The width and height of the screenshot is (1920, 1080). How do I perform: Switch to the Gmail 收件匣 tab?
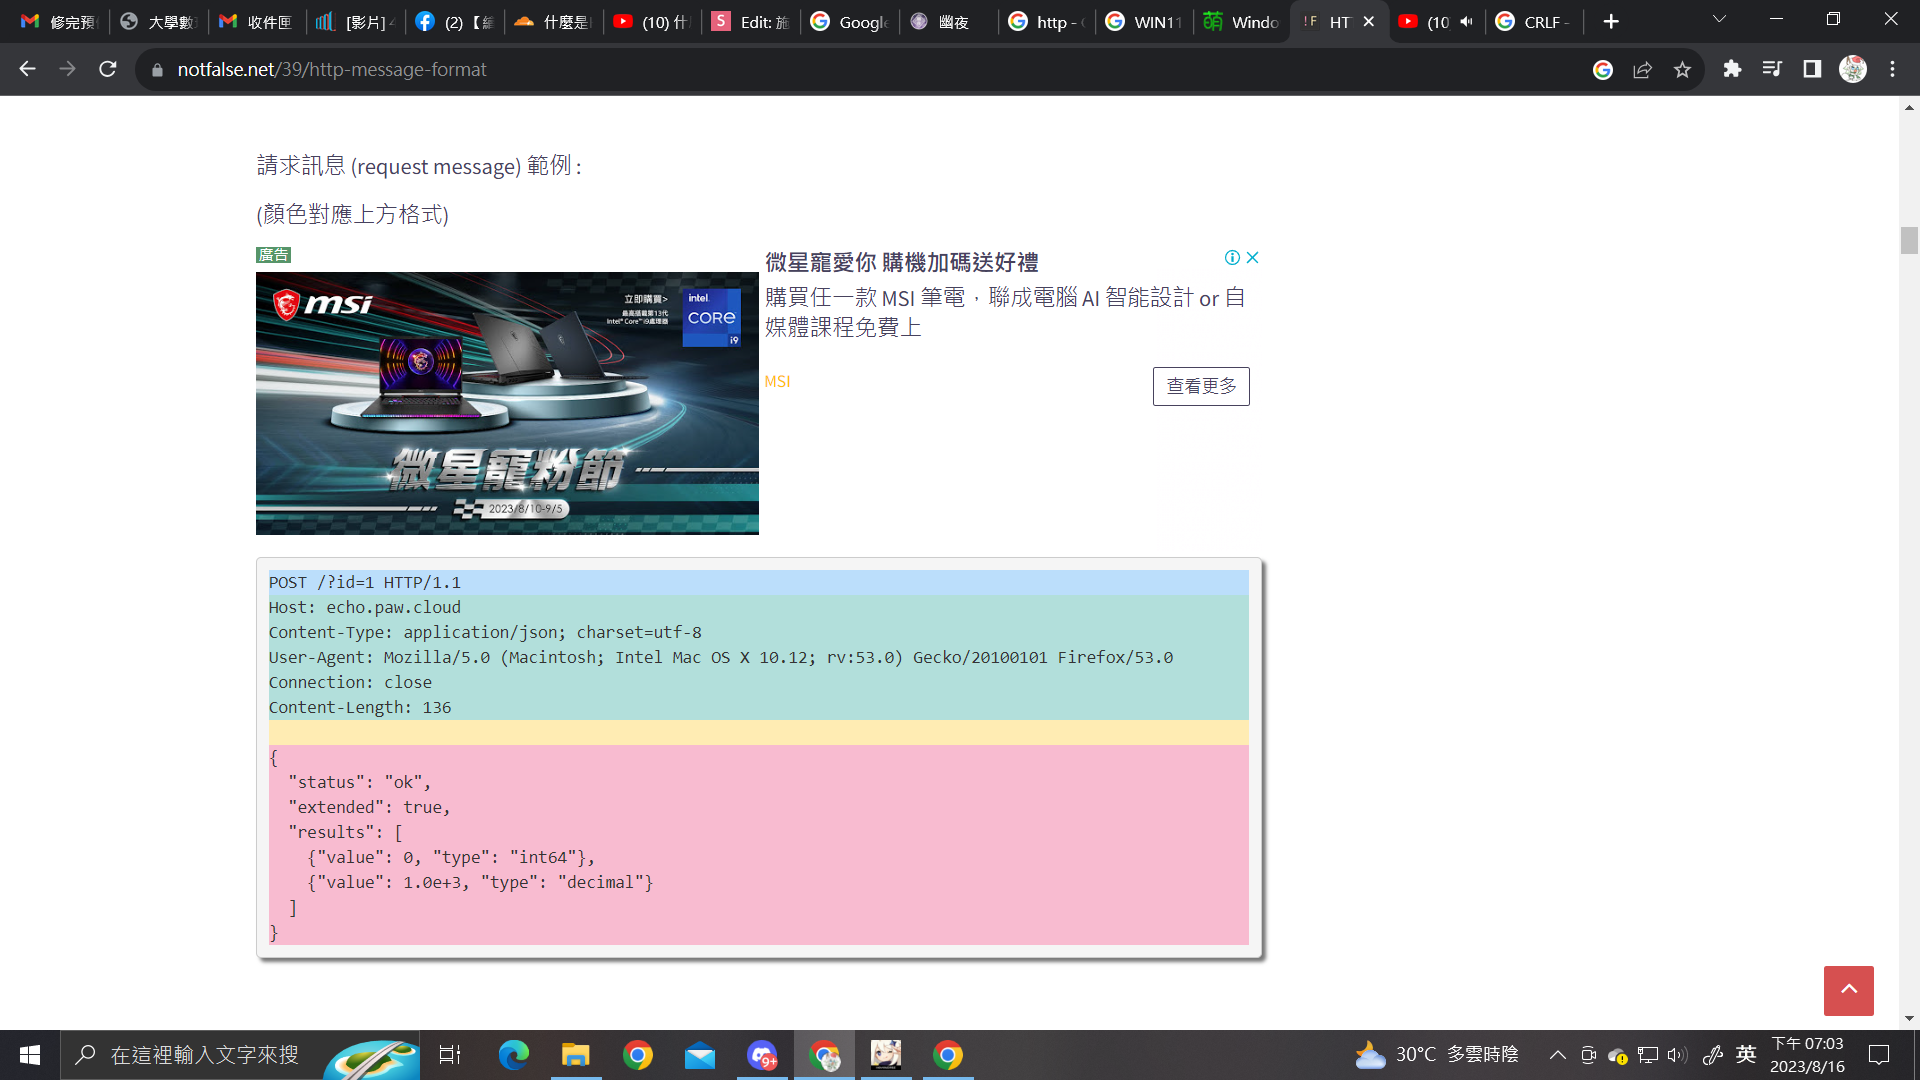click(x=257, y=21)
